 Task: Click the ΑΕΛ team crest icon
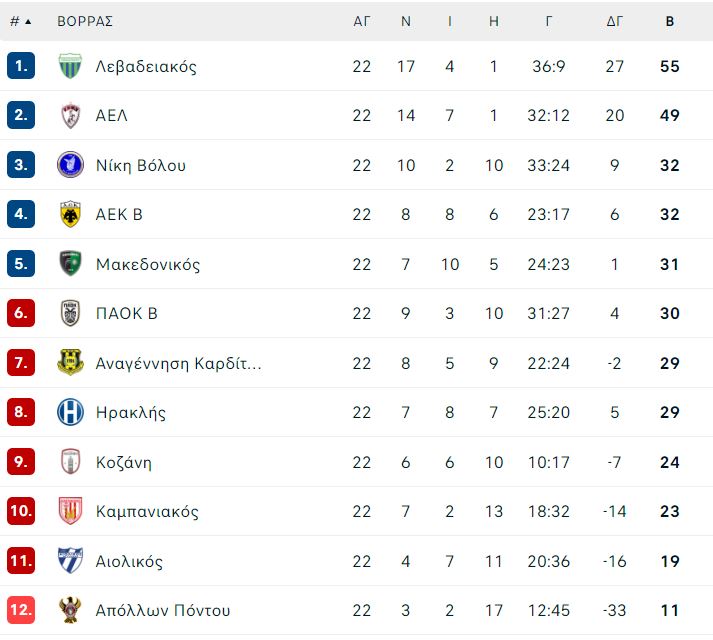[70, 116]
